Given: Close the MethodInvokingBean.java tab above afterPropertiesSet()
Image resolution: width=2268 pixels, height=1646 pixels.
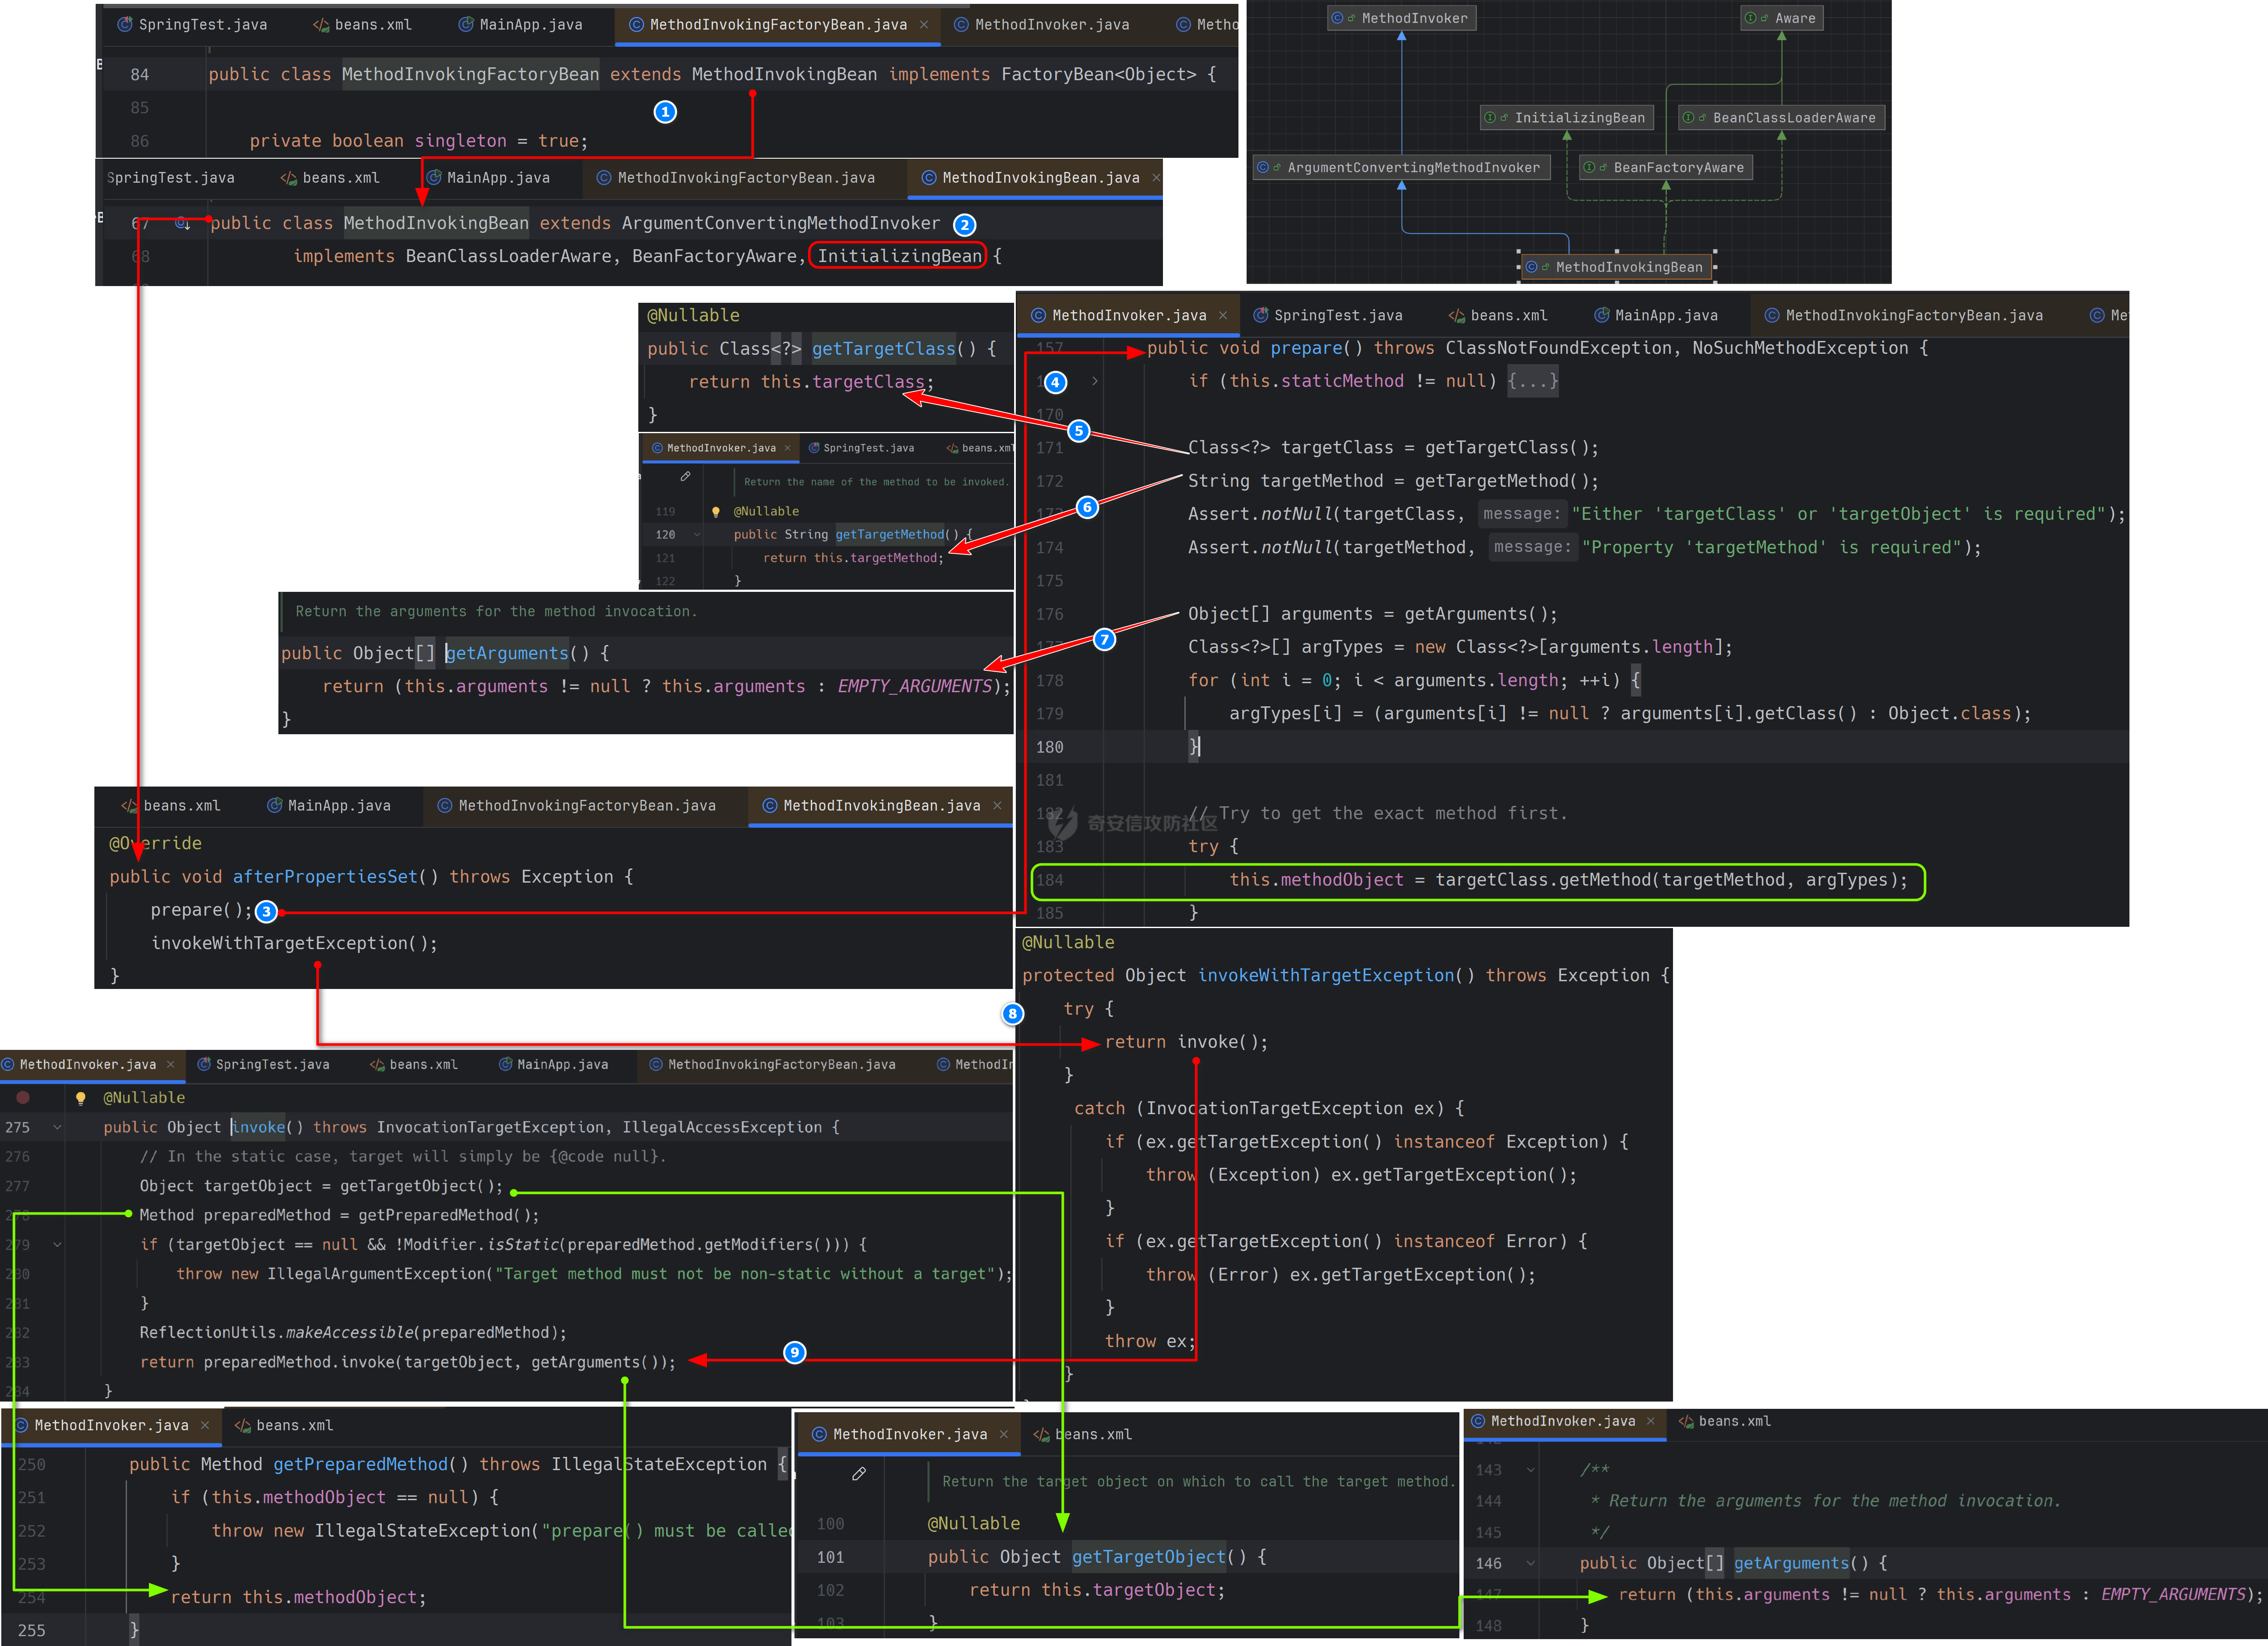Looking at the screenshot, I should pyautogui.click(x=997, y=805).
